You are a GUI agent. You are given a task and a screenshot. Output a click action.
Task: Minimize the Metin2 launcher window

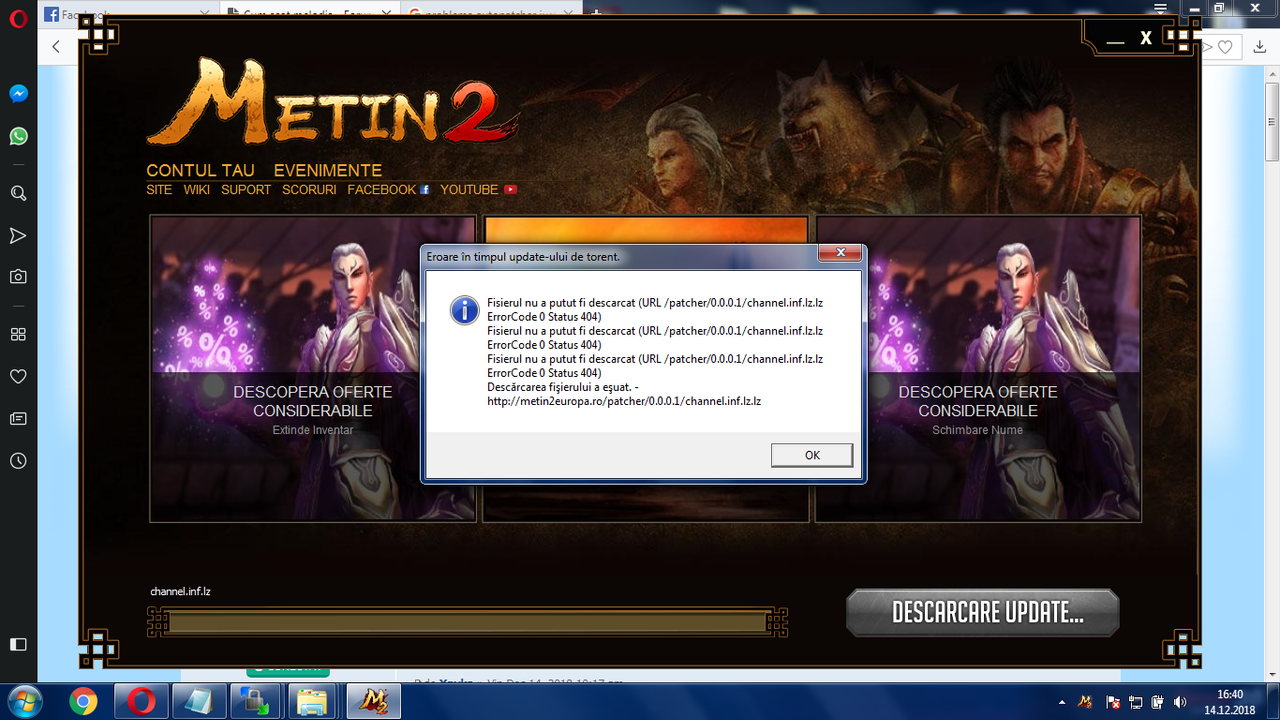click(x=1116, y=40)
